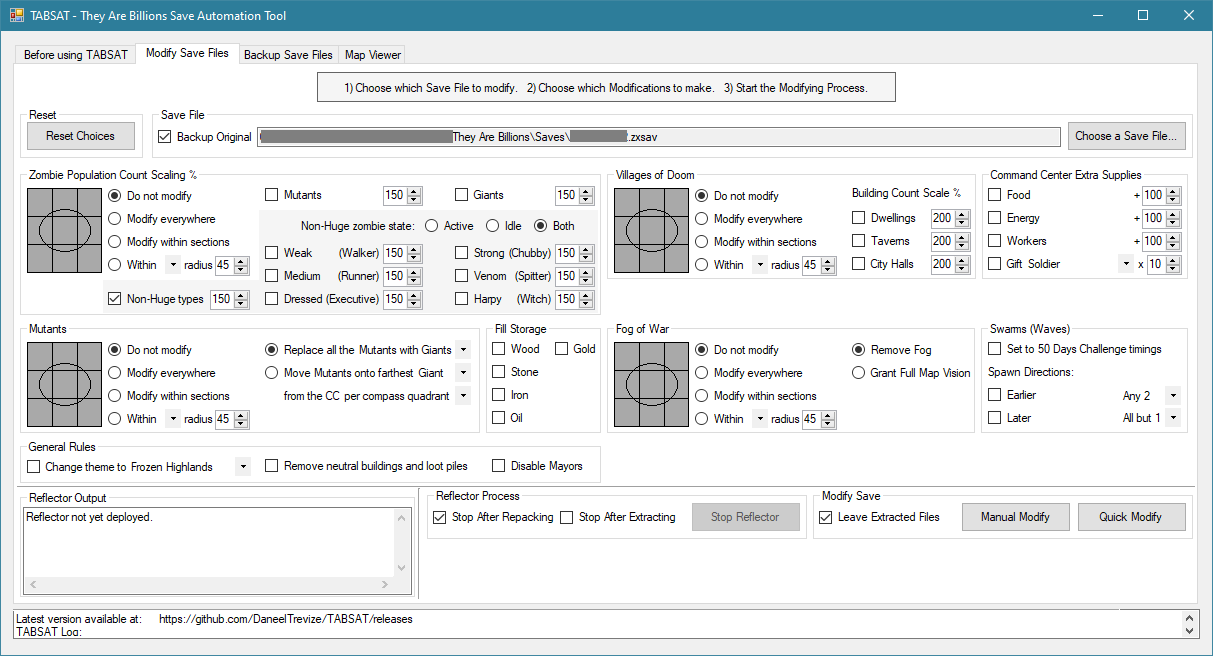
Task: Click the Reflector Output horizontal scrollbar
Action: (x=209, y=585)
